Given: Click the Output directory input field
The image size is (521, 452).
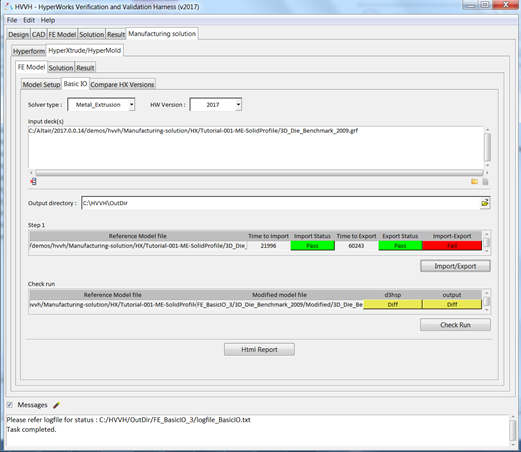Looking at the screenshot, I should tap(280, 203).
